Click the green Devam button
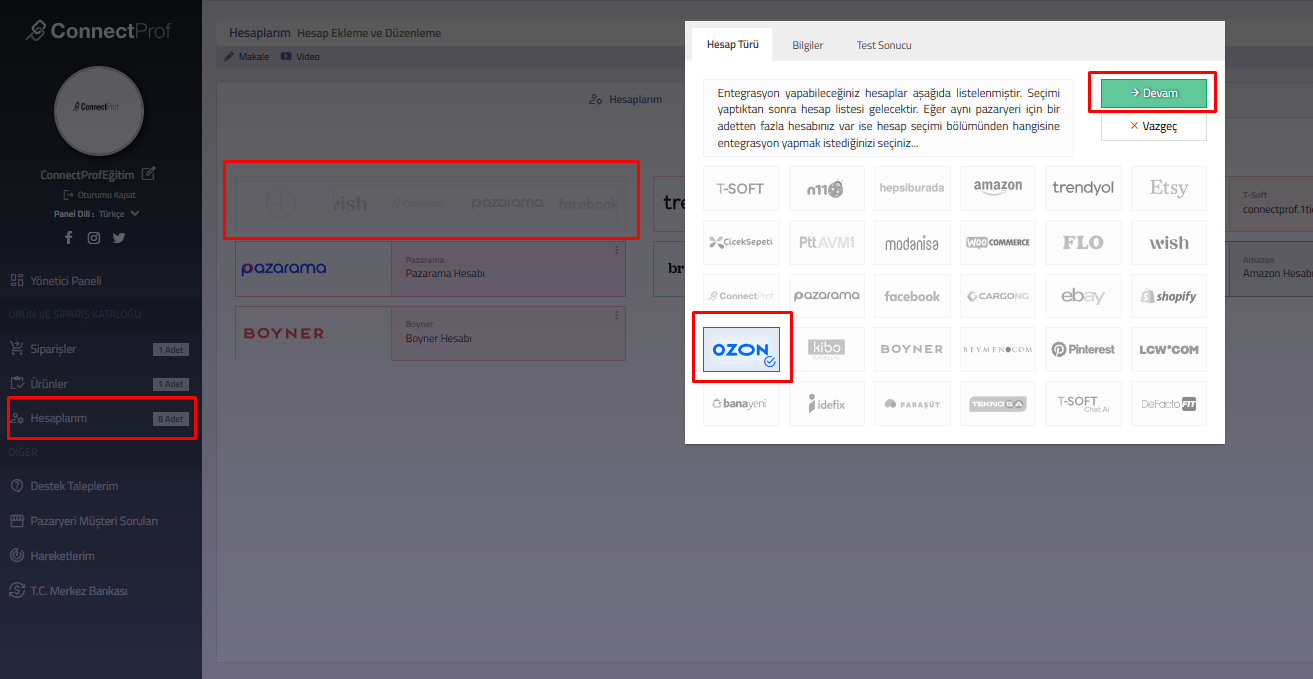1313x679 pixels. 1154,93
